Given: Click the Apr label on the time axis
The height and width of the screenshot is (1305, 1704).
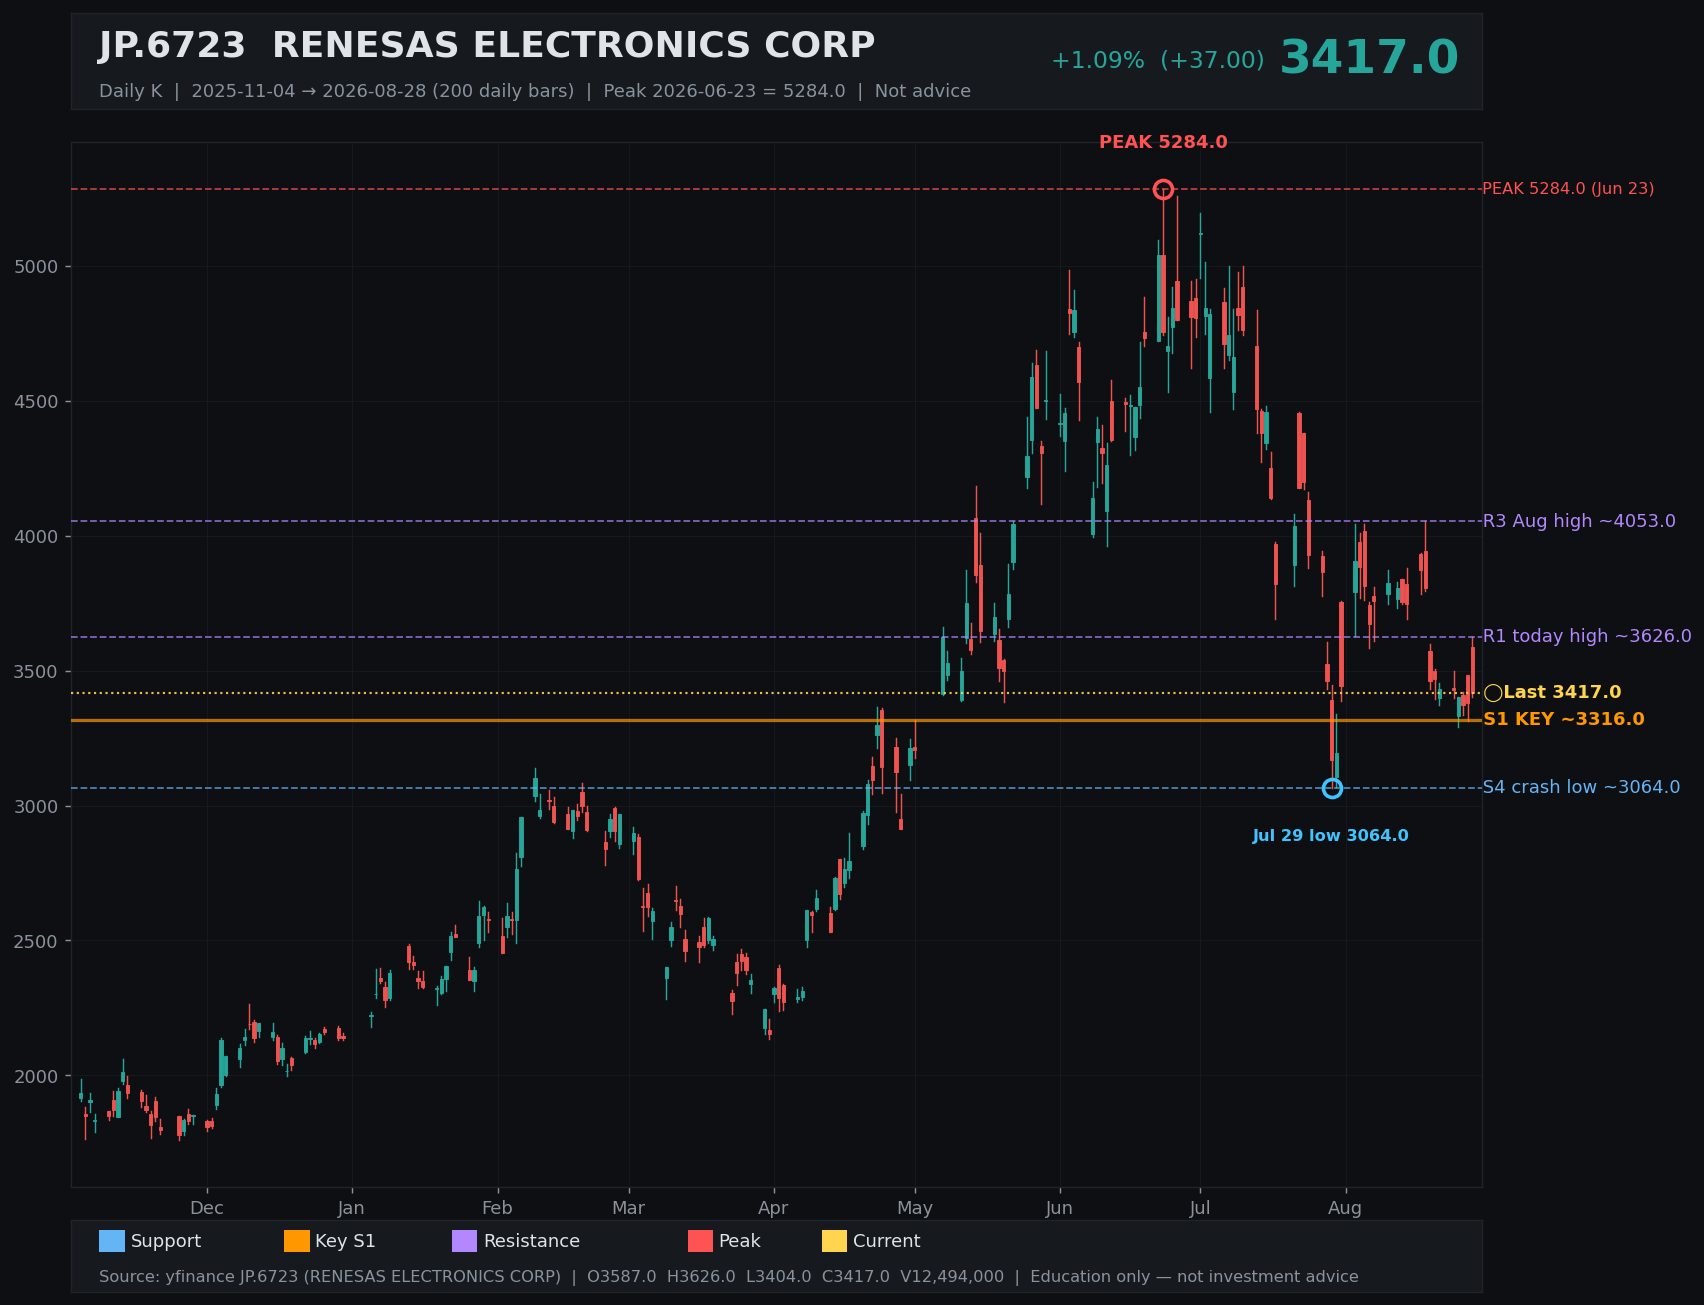Looking at the screenshot, I should click(773, 1208).
